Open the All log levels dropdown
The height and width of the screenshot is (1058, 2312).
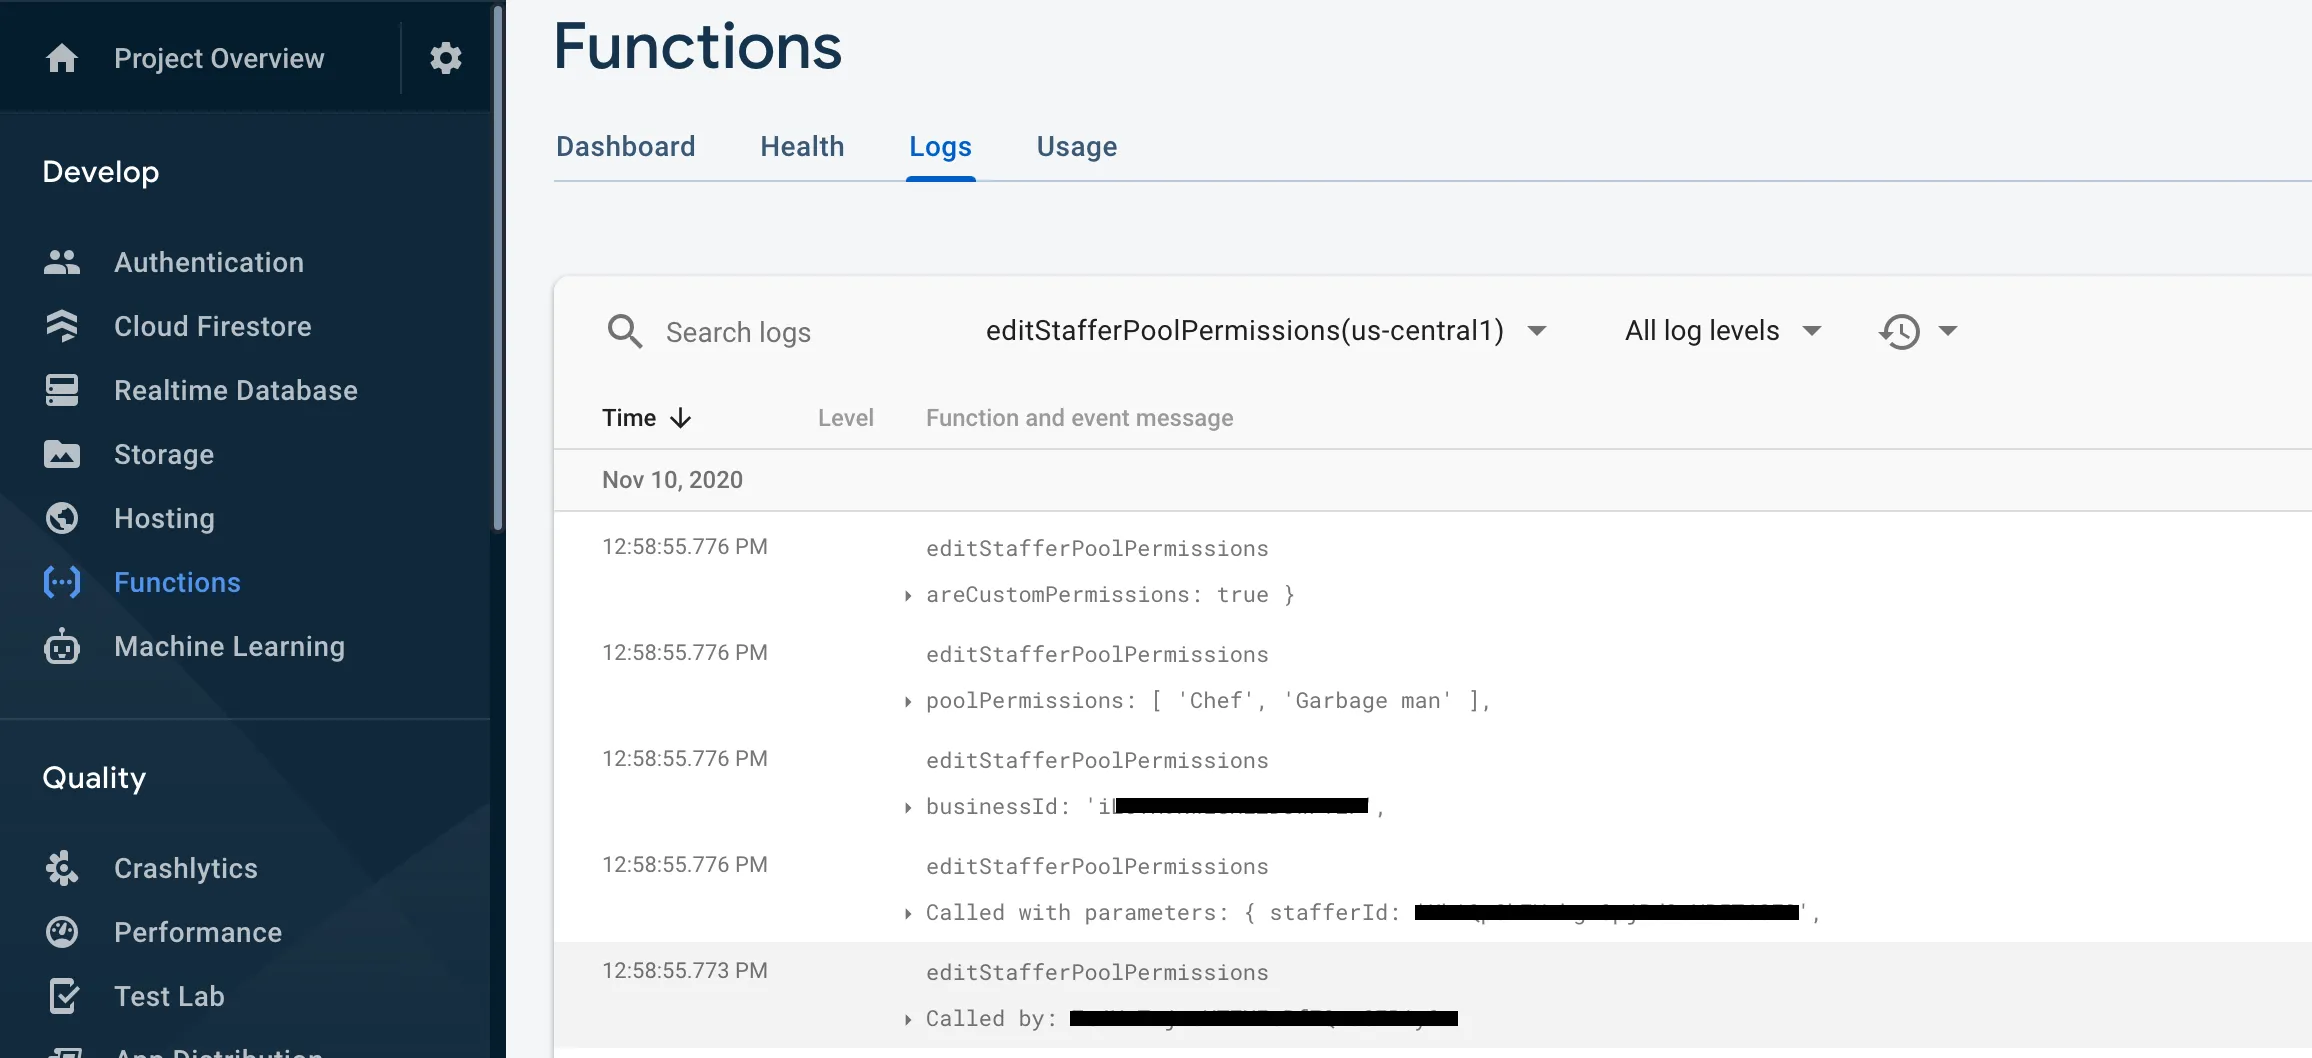[x=1722, y=331]
